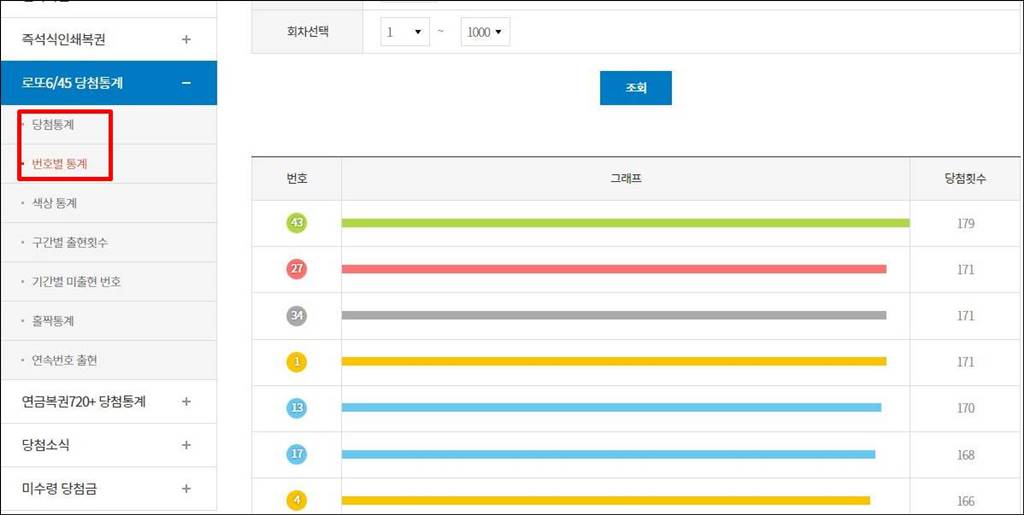Open the 당첨통계 submenu item

coord(53,125)
